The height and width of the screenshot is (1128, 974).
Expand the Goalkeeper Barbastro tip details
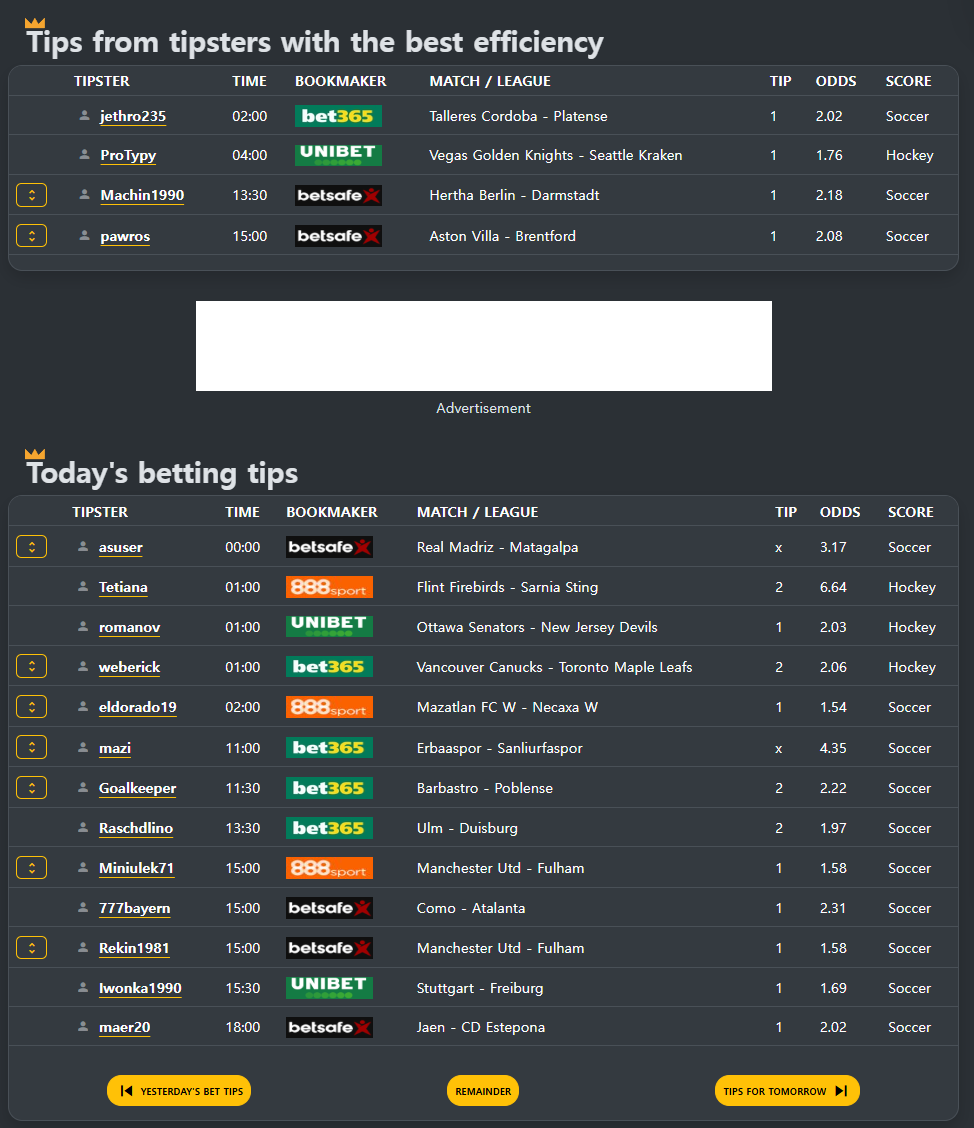coord(32,788)
